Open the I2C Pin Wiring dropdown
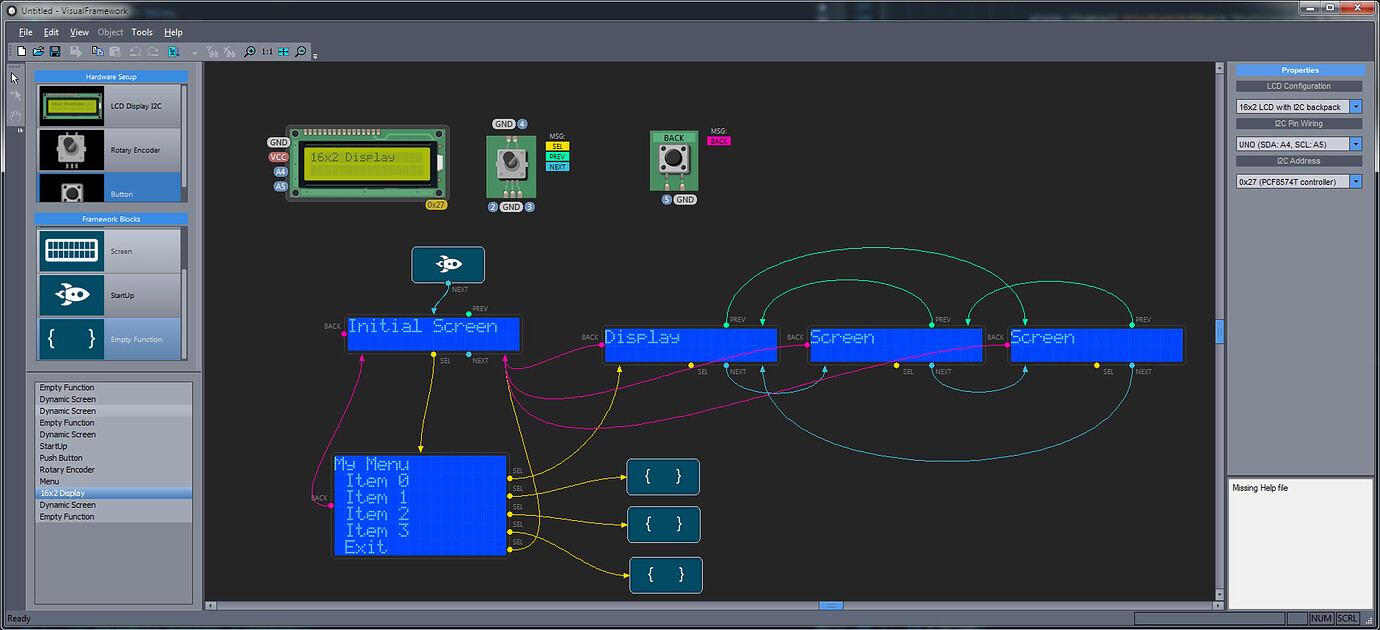 tap(1355, 143)
